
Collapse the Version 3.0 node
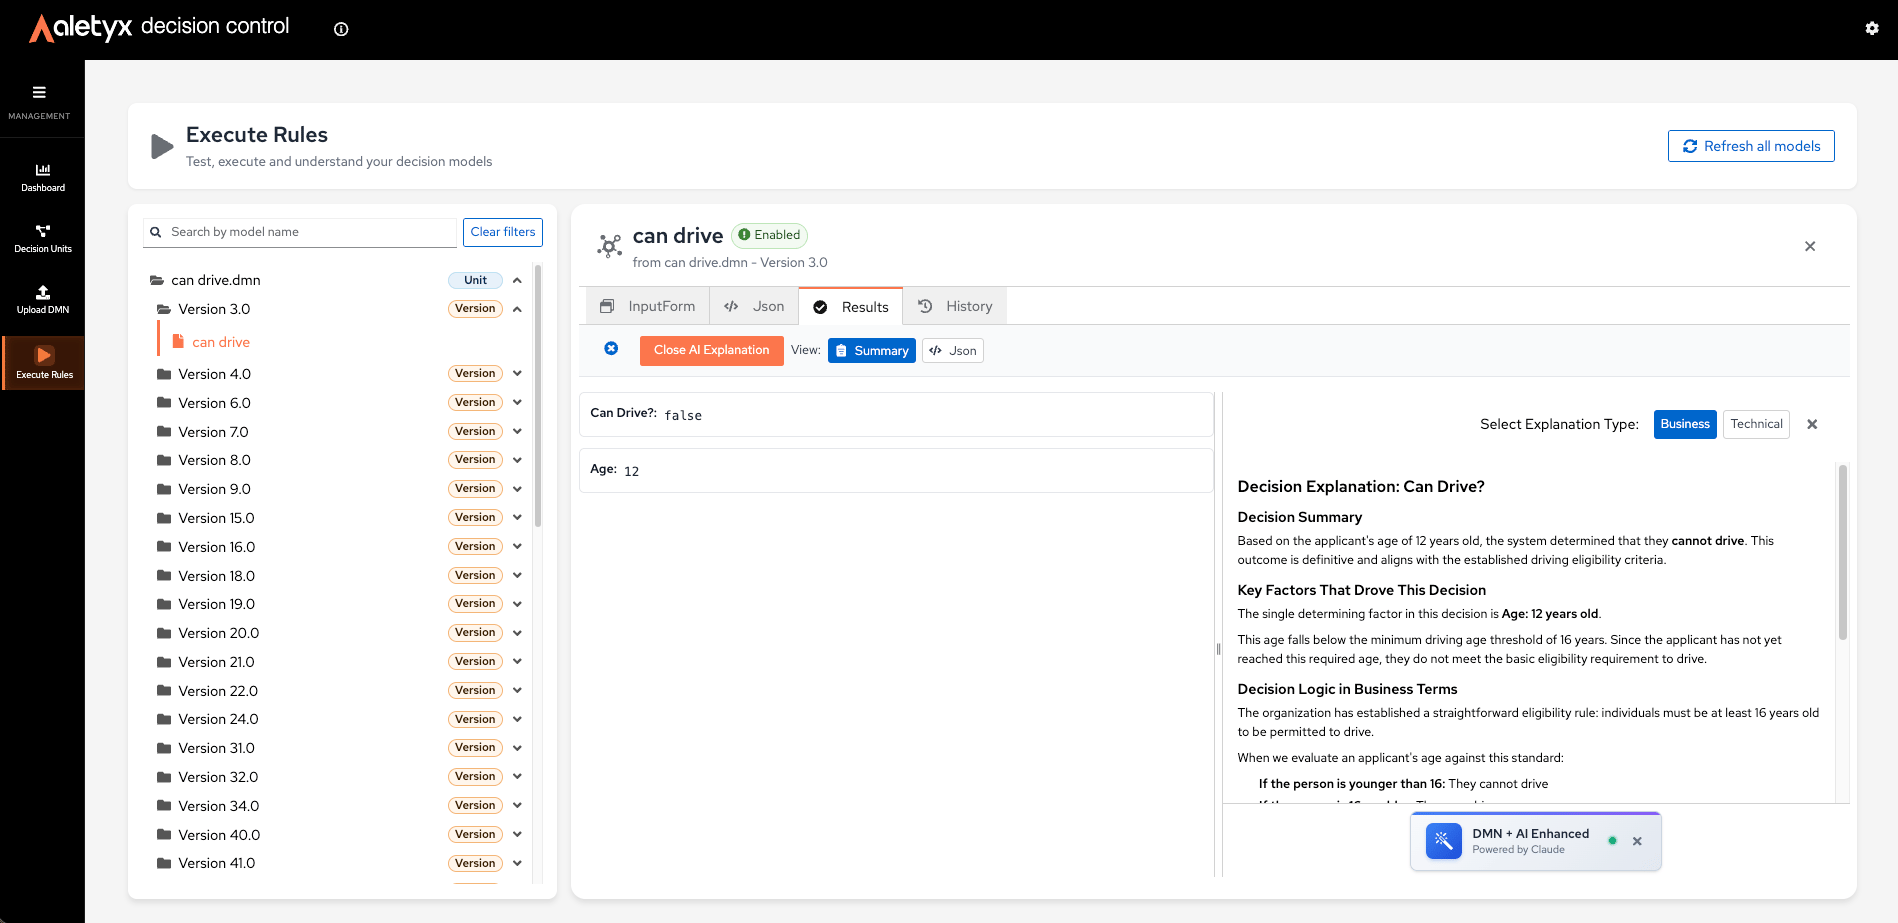[517, 309]
